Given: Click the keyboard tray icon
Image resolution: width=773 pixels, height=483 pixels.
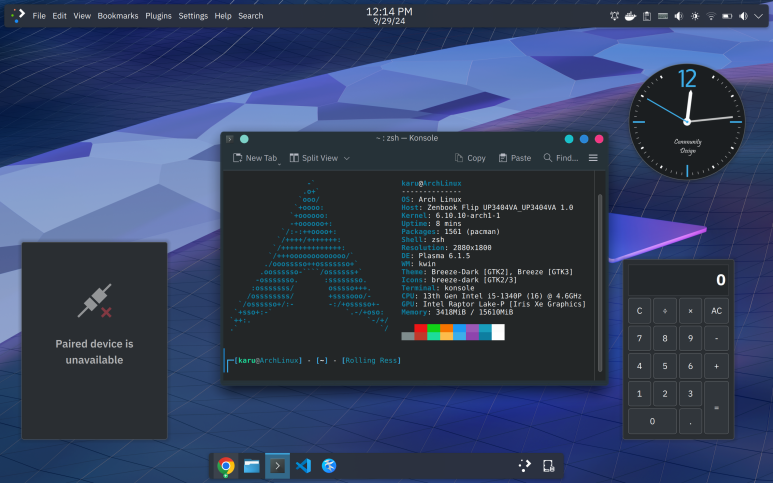Looking at the screenshot, I should point(663,16).
